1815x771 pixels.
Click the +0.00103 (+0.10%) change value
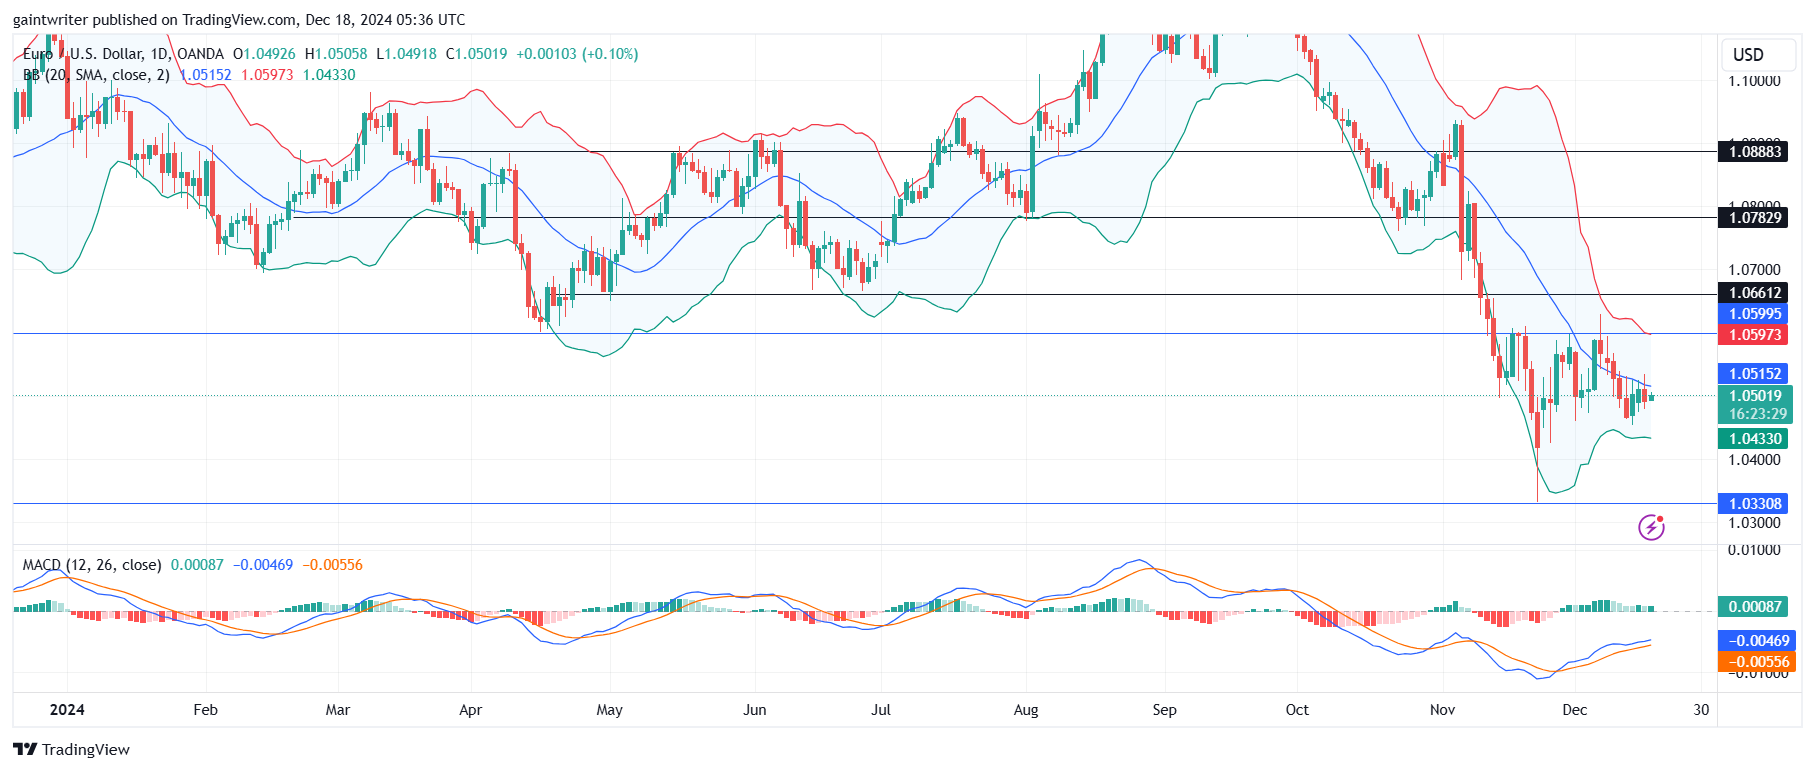point(577,54)
